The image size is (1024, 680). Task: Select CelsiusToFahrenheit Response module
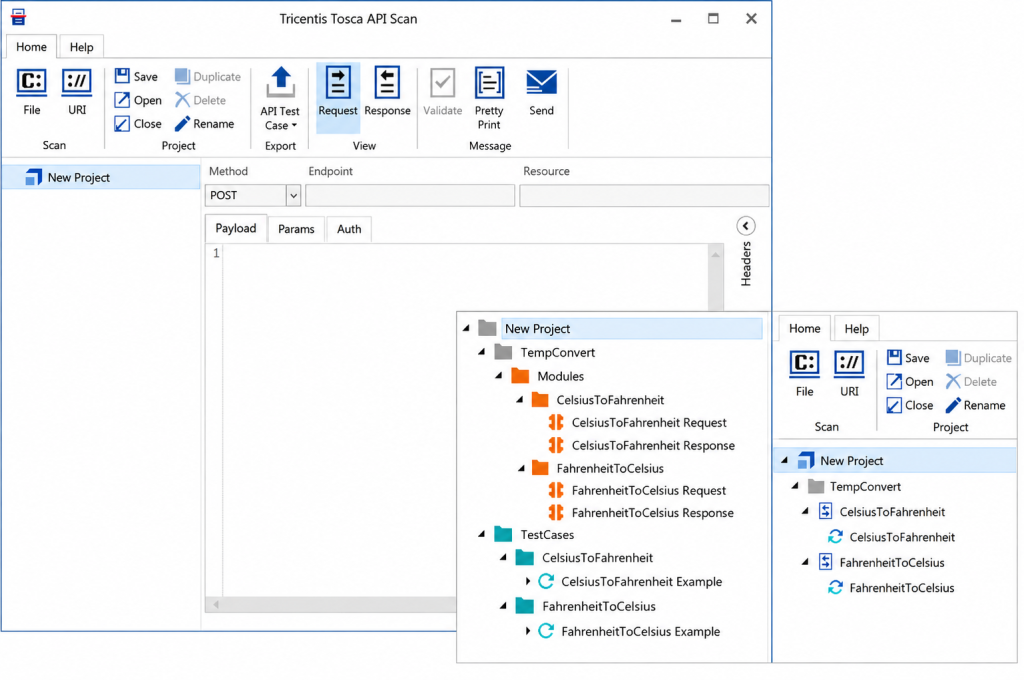click(653, 445)
